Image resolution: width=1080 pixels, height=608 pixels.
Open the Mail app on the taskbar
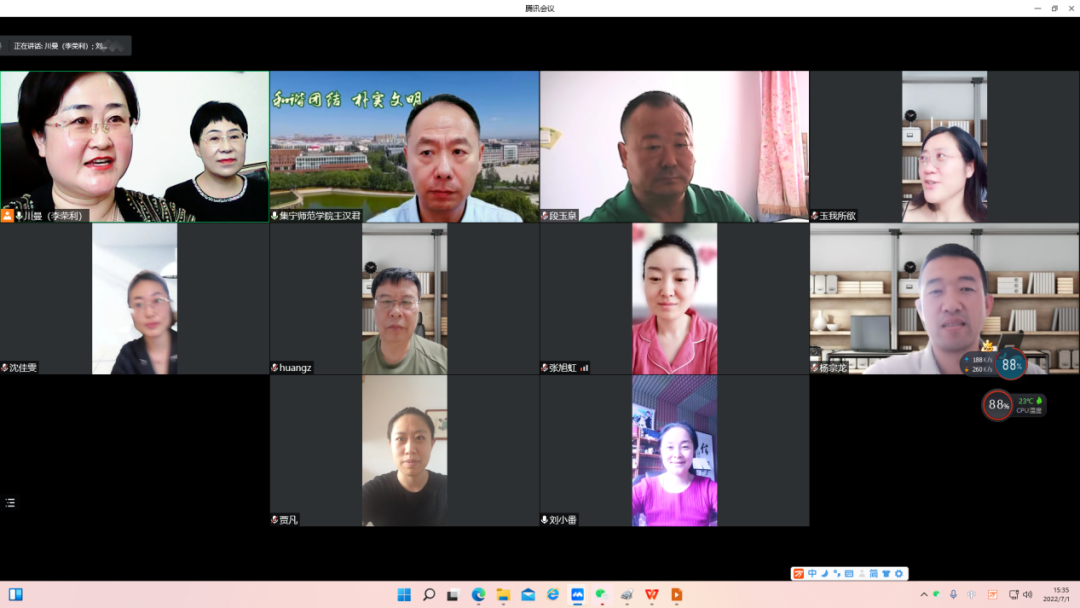528,595
